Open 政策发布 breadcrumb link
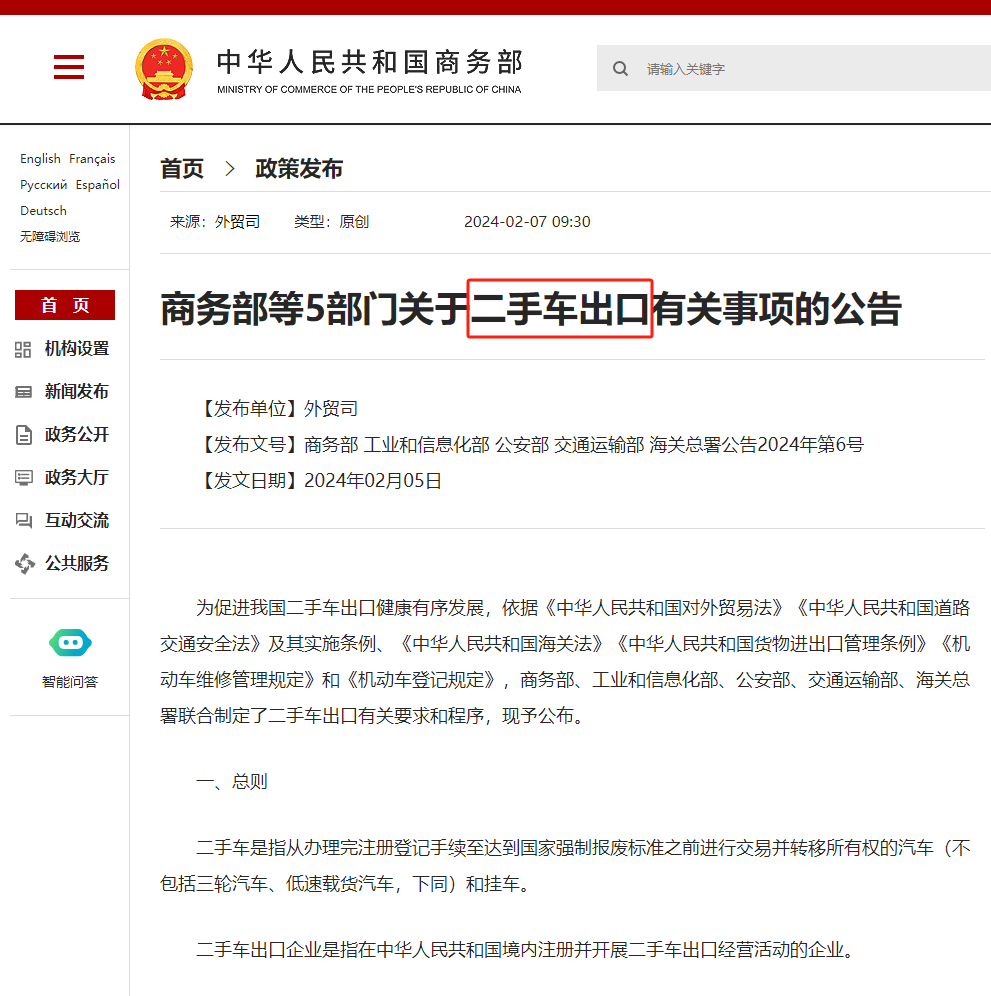This screenshot has width=991, height=996. click(x=299, y=169)
